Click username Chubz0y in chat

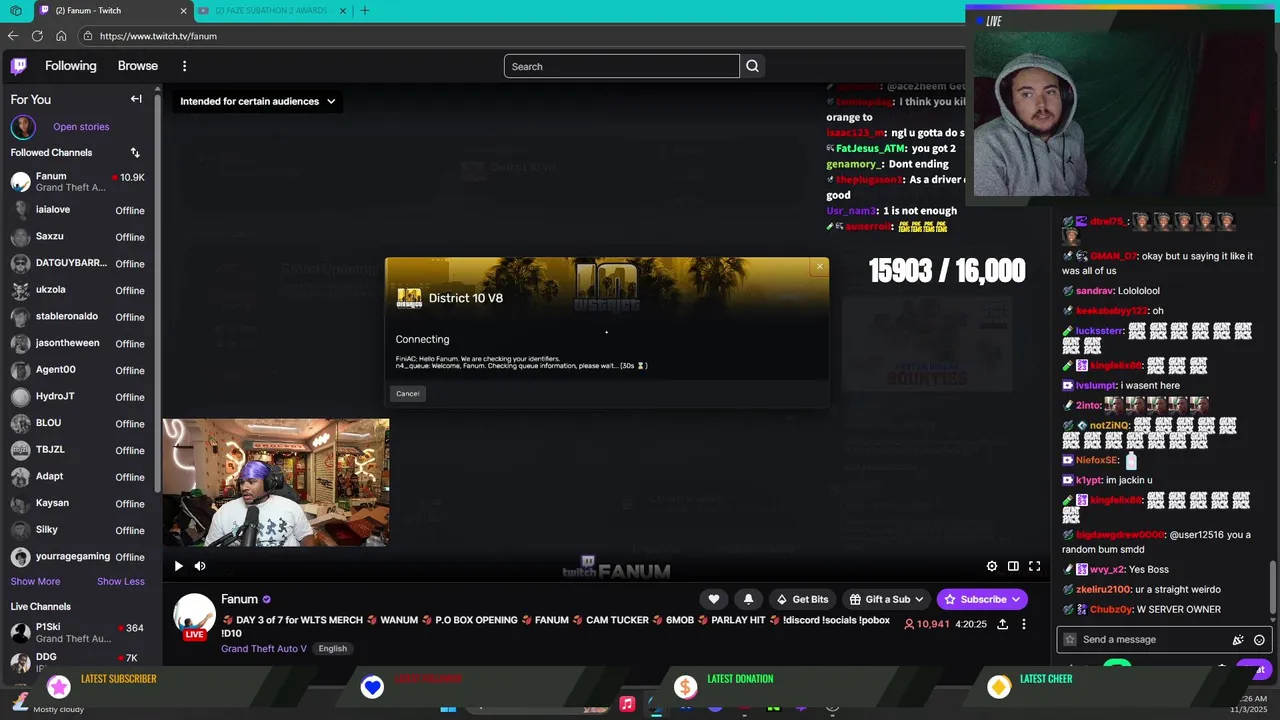tap(1112, 609)
